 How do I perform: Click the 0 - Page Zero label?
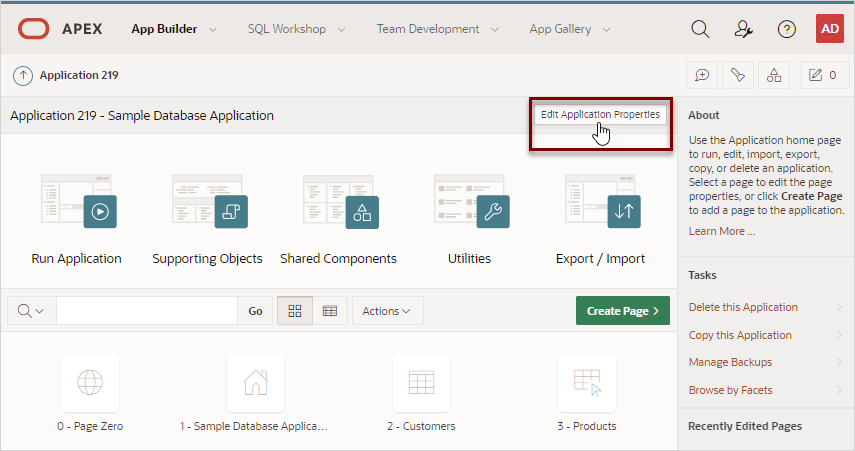click(90, 426)
